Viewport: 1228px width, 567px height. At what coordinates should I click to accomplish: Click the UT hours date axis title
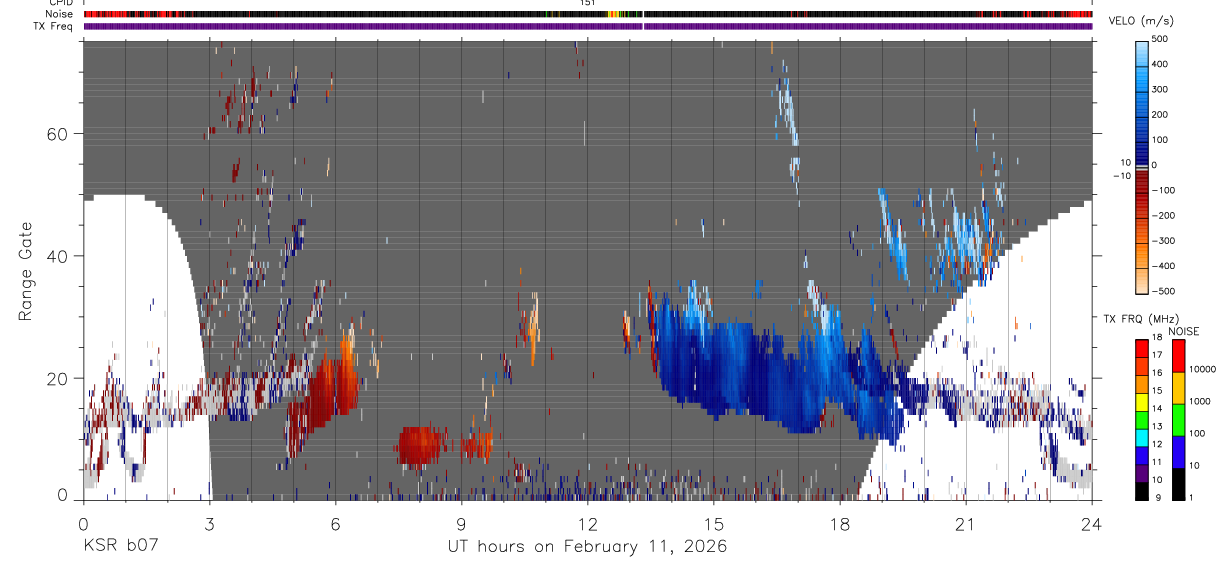tap(586, 547)
